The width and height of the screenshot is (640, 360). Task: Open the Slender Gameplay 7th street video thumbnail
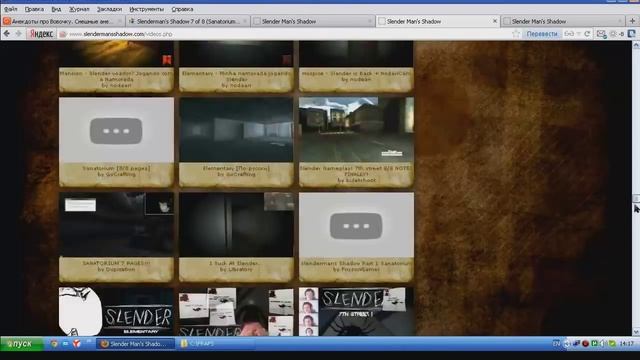tap(356, 130)
